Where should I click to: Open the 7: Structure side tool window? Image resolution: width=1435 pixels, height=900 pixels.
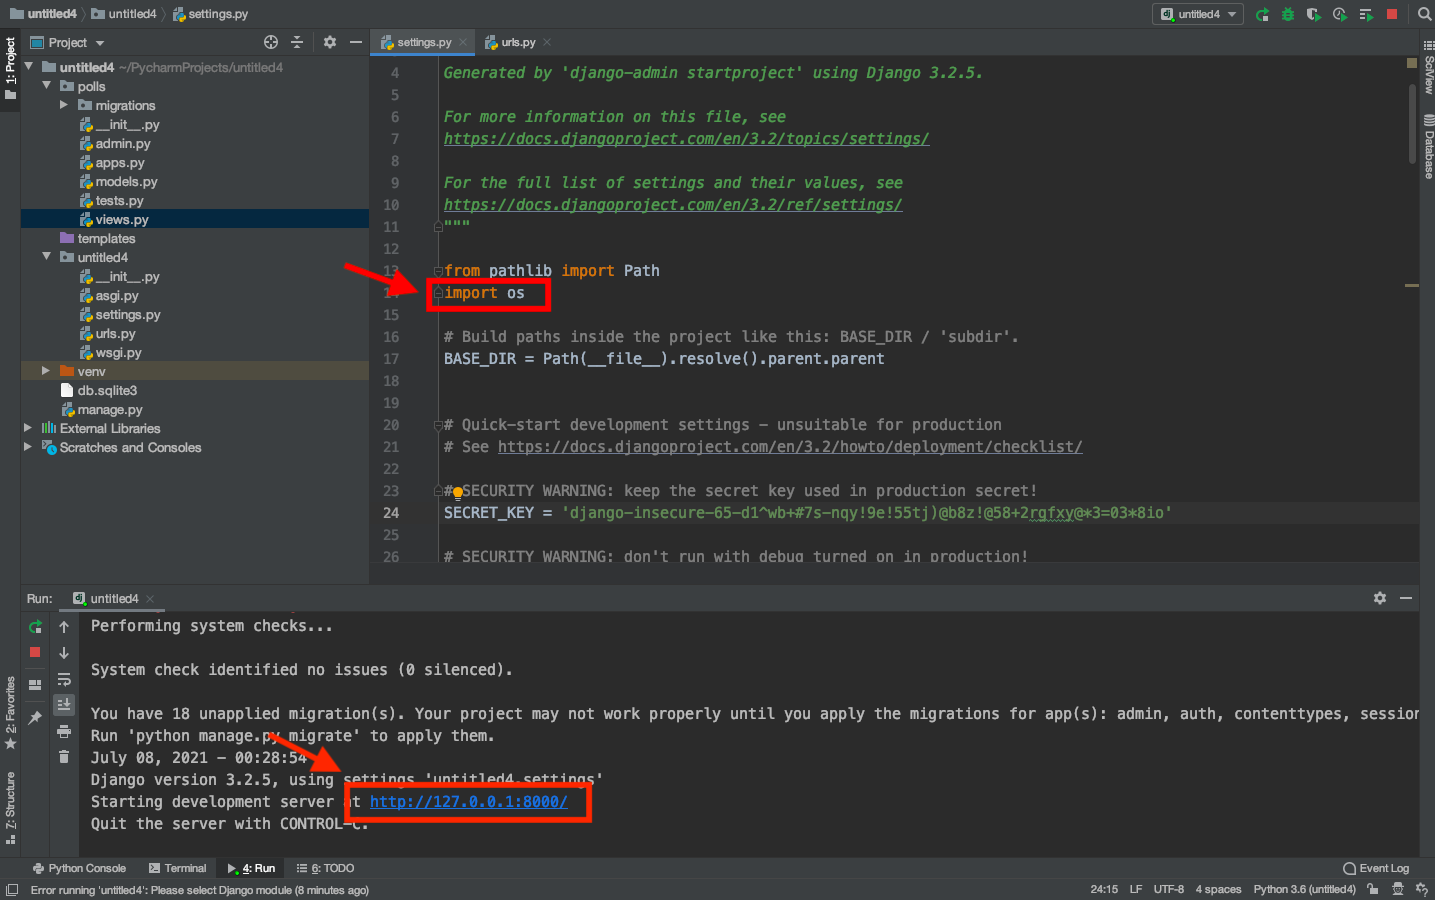point(11,808)
